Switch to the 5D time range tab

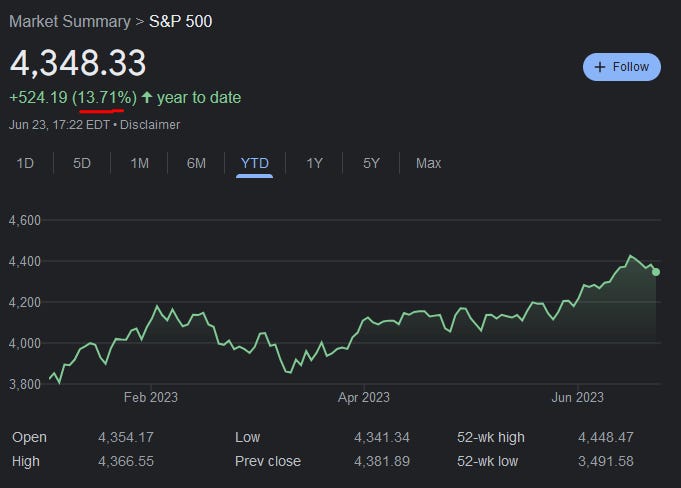pos(82,163)
